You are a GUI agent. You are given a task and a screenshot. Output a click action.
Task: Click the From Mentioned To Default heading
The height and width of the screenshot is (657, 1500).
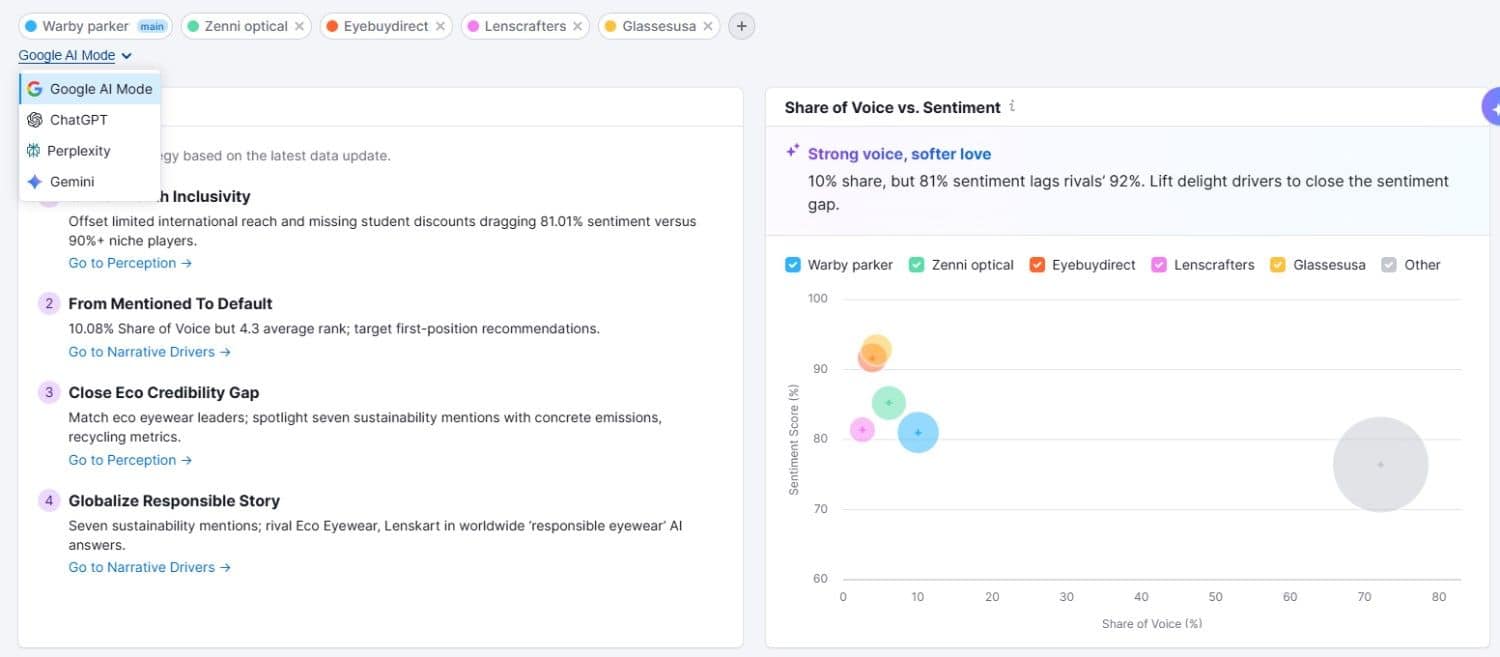coord(171,304)
